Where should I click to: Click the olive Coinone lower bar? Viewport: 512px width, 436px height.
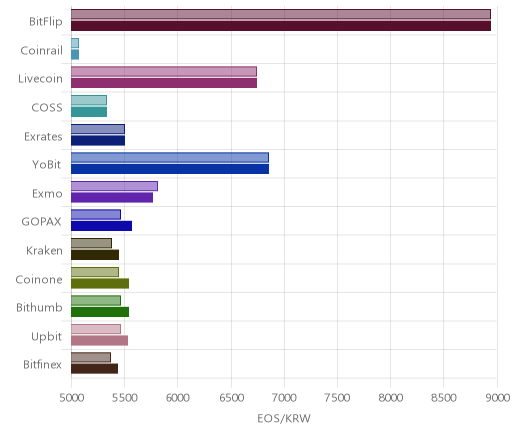(100, 284)
